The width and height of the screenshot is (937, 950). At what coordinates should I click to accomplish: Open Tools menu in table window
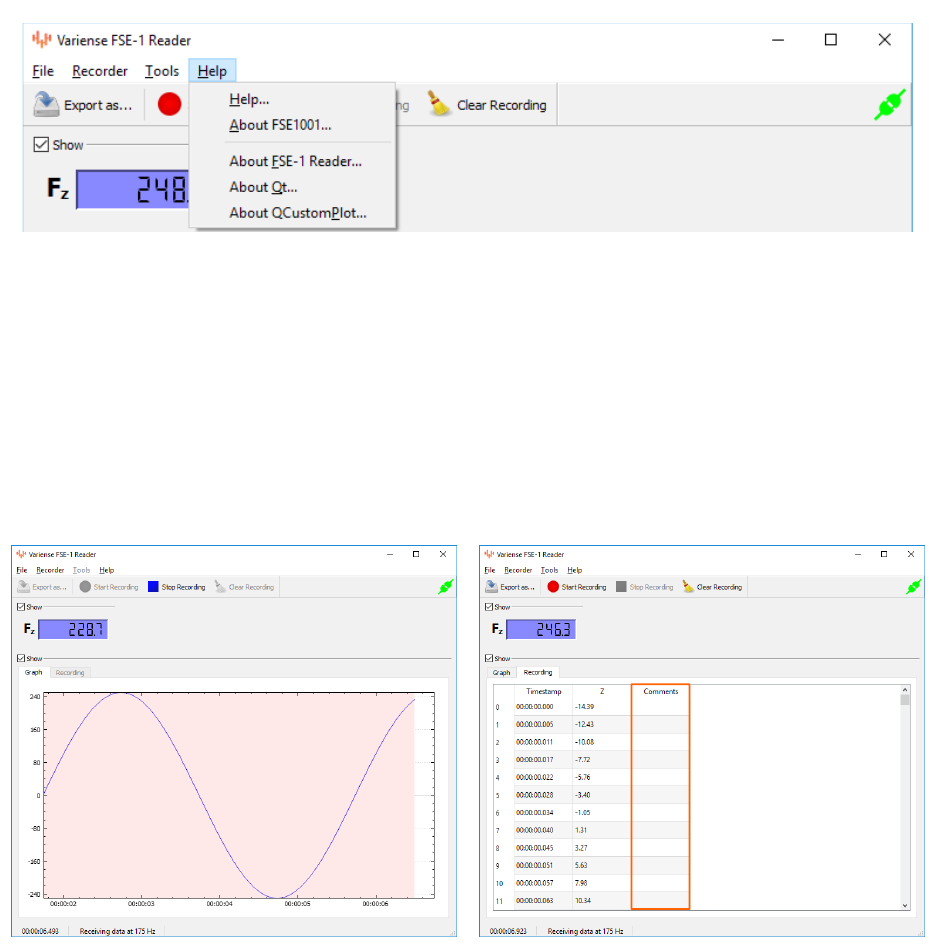(x=549, y=570)
